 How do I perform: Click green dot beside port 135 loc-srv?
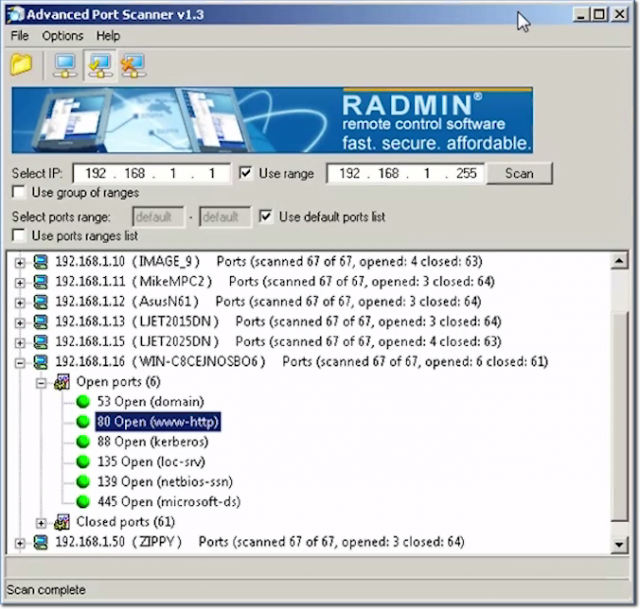pos(83,462)
